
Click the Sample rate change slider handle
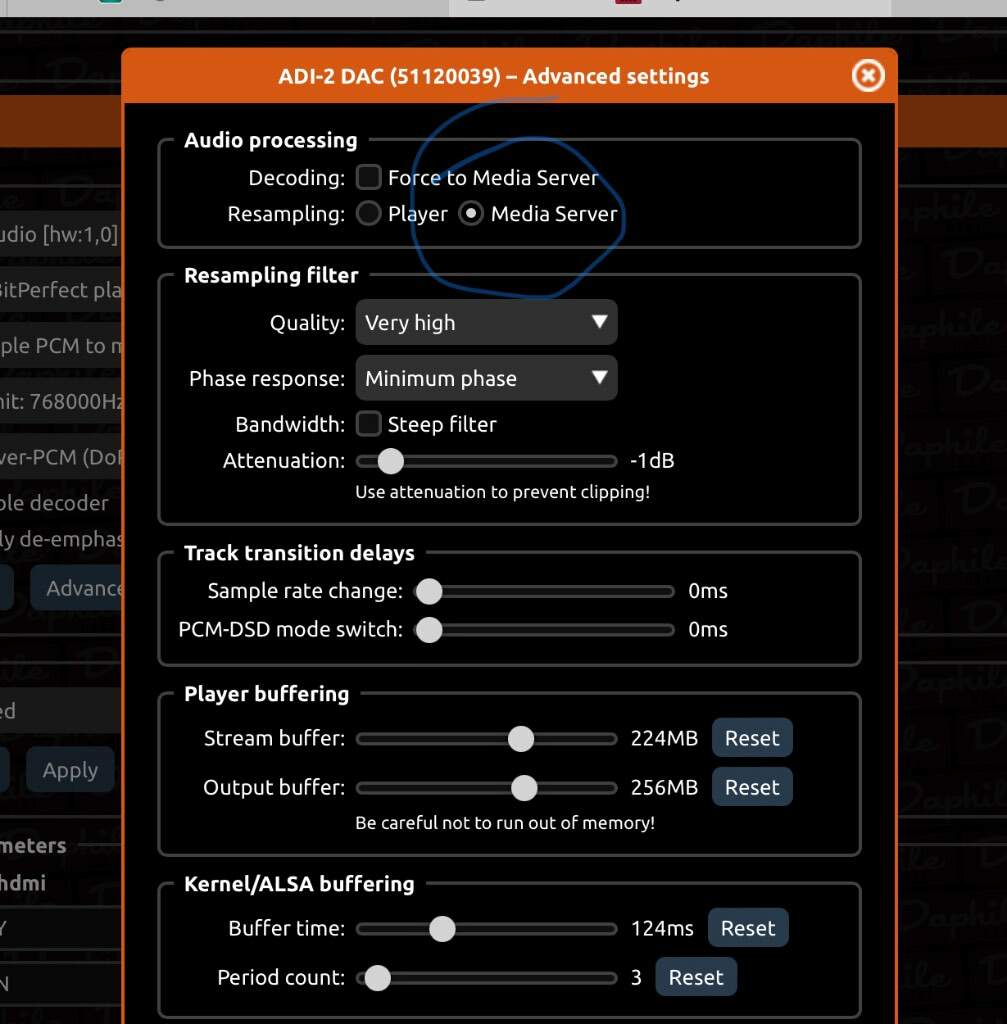point(429,592)
